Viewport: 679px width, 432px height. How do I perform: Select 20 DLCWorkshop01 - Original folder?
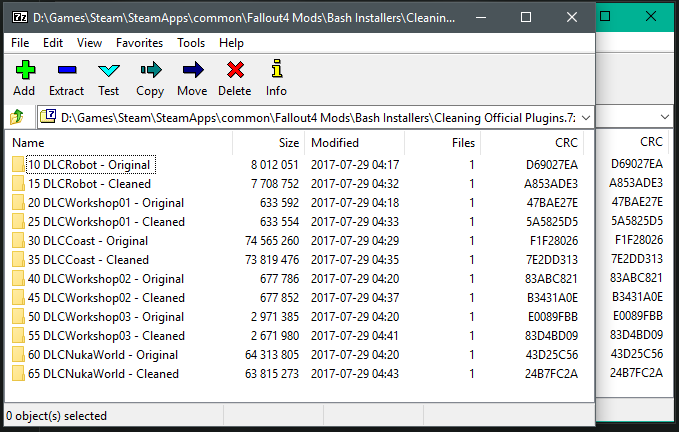click(106, 203)
